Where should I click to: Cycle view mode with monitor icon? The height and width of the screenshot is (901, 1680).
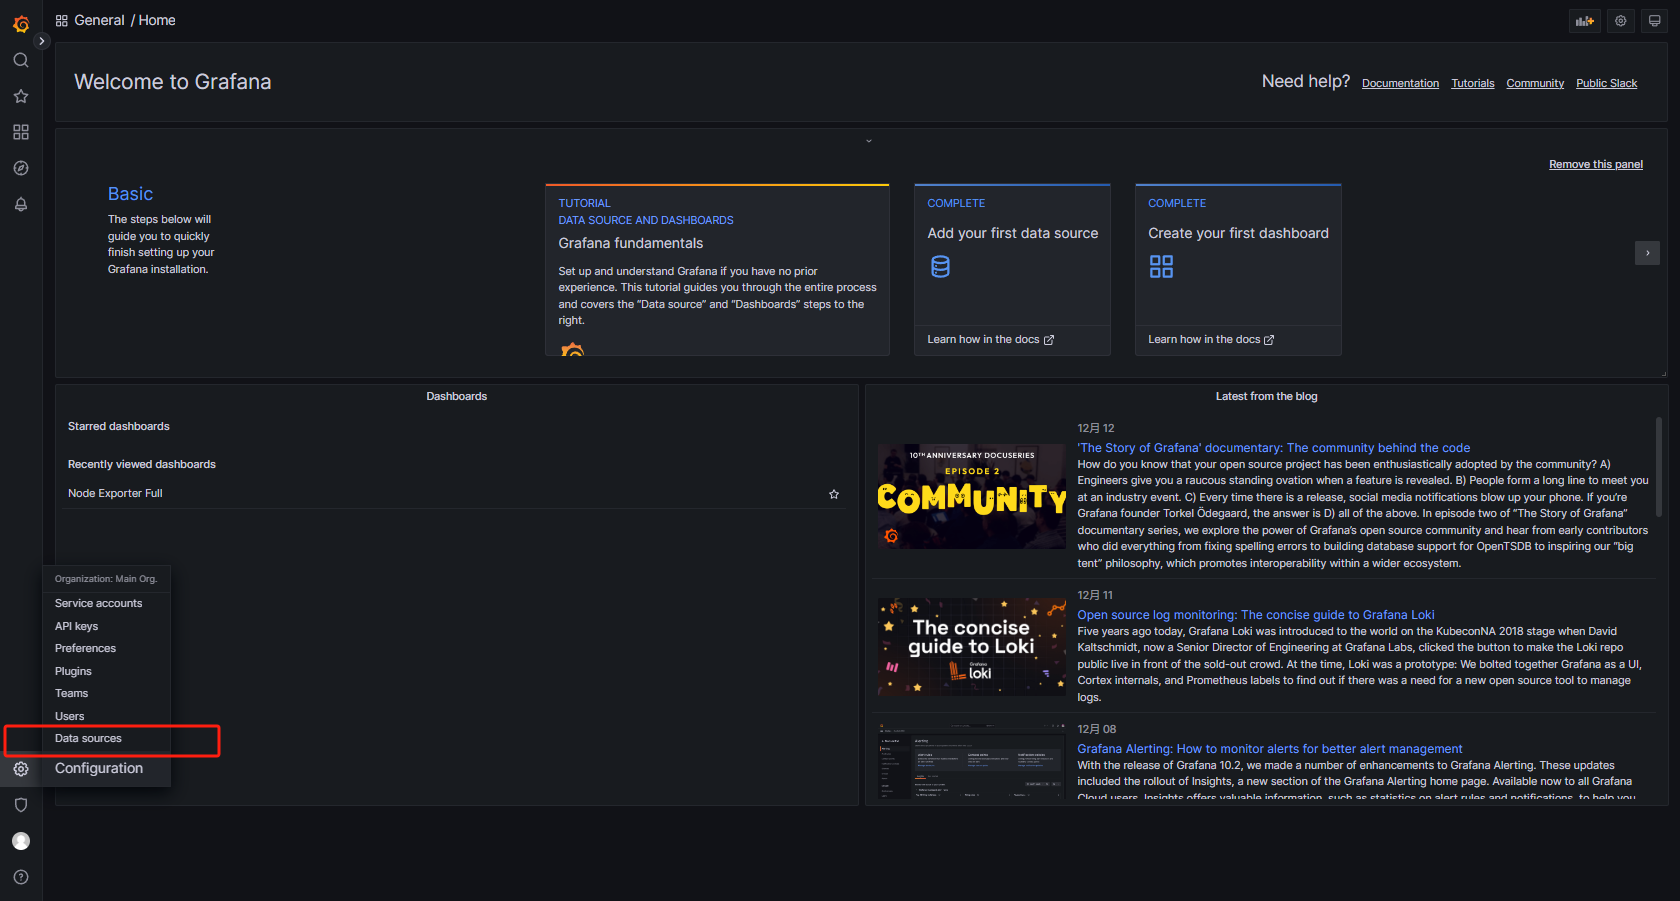point(1655,21)
